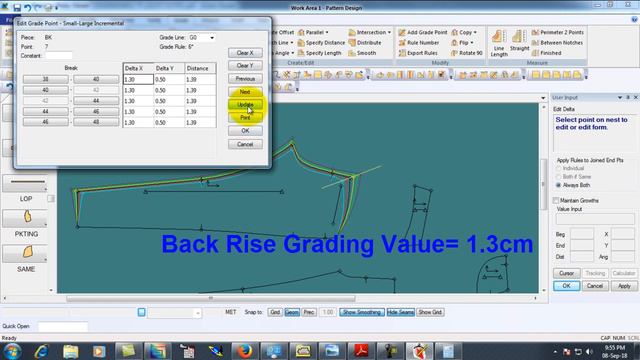640x360 pixels.
Task: Click the Value Input field
Action: click(595, 219)
